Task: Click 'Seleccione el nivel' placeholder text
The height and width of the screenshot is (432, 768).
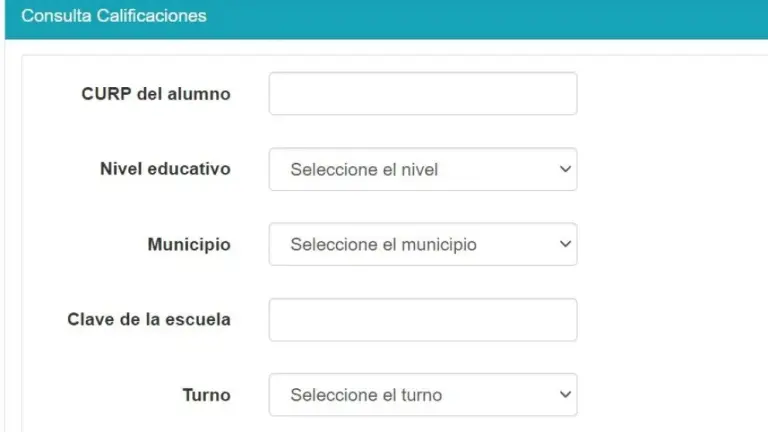Action: coord(364,169)
